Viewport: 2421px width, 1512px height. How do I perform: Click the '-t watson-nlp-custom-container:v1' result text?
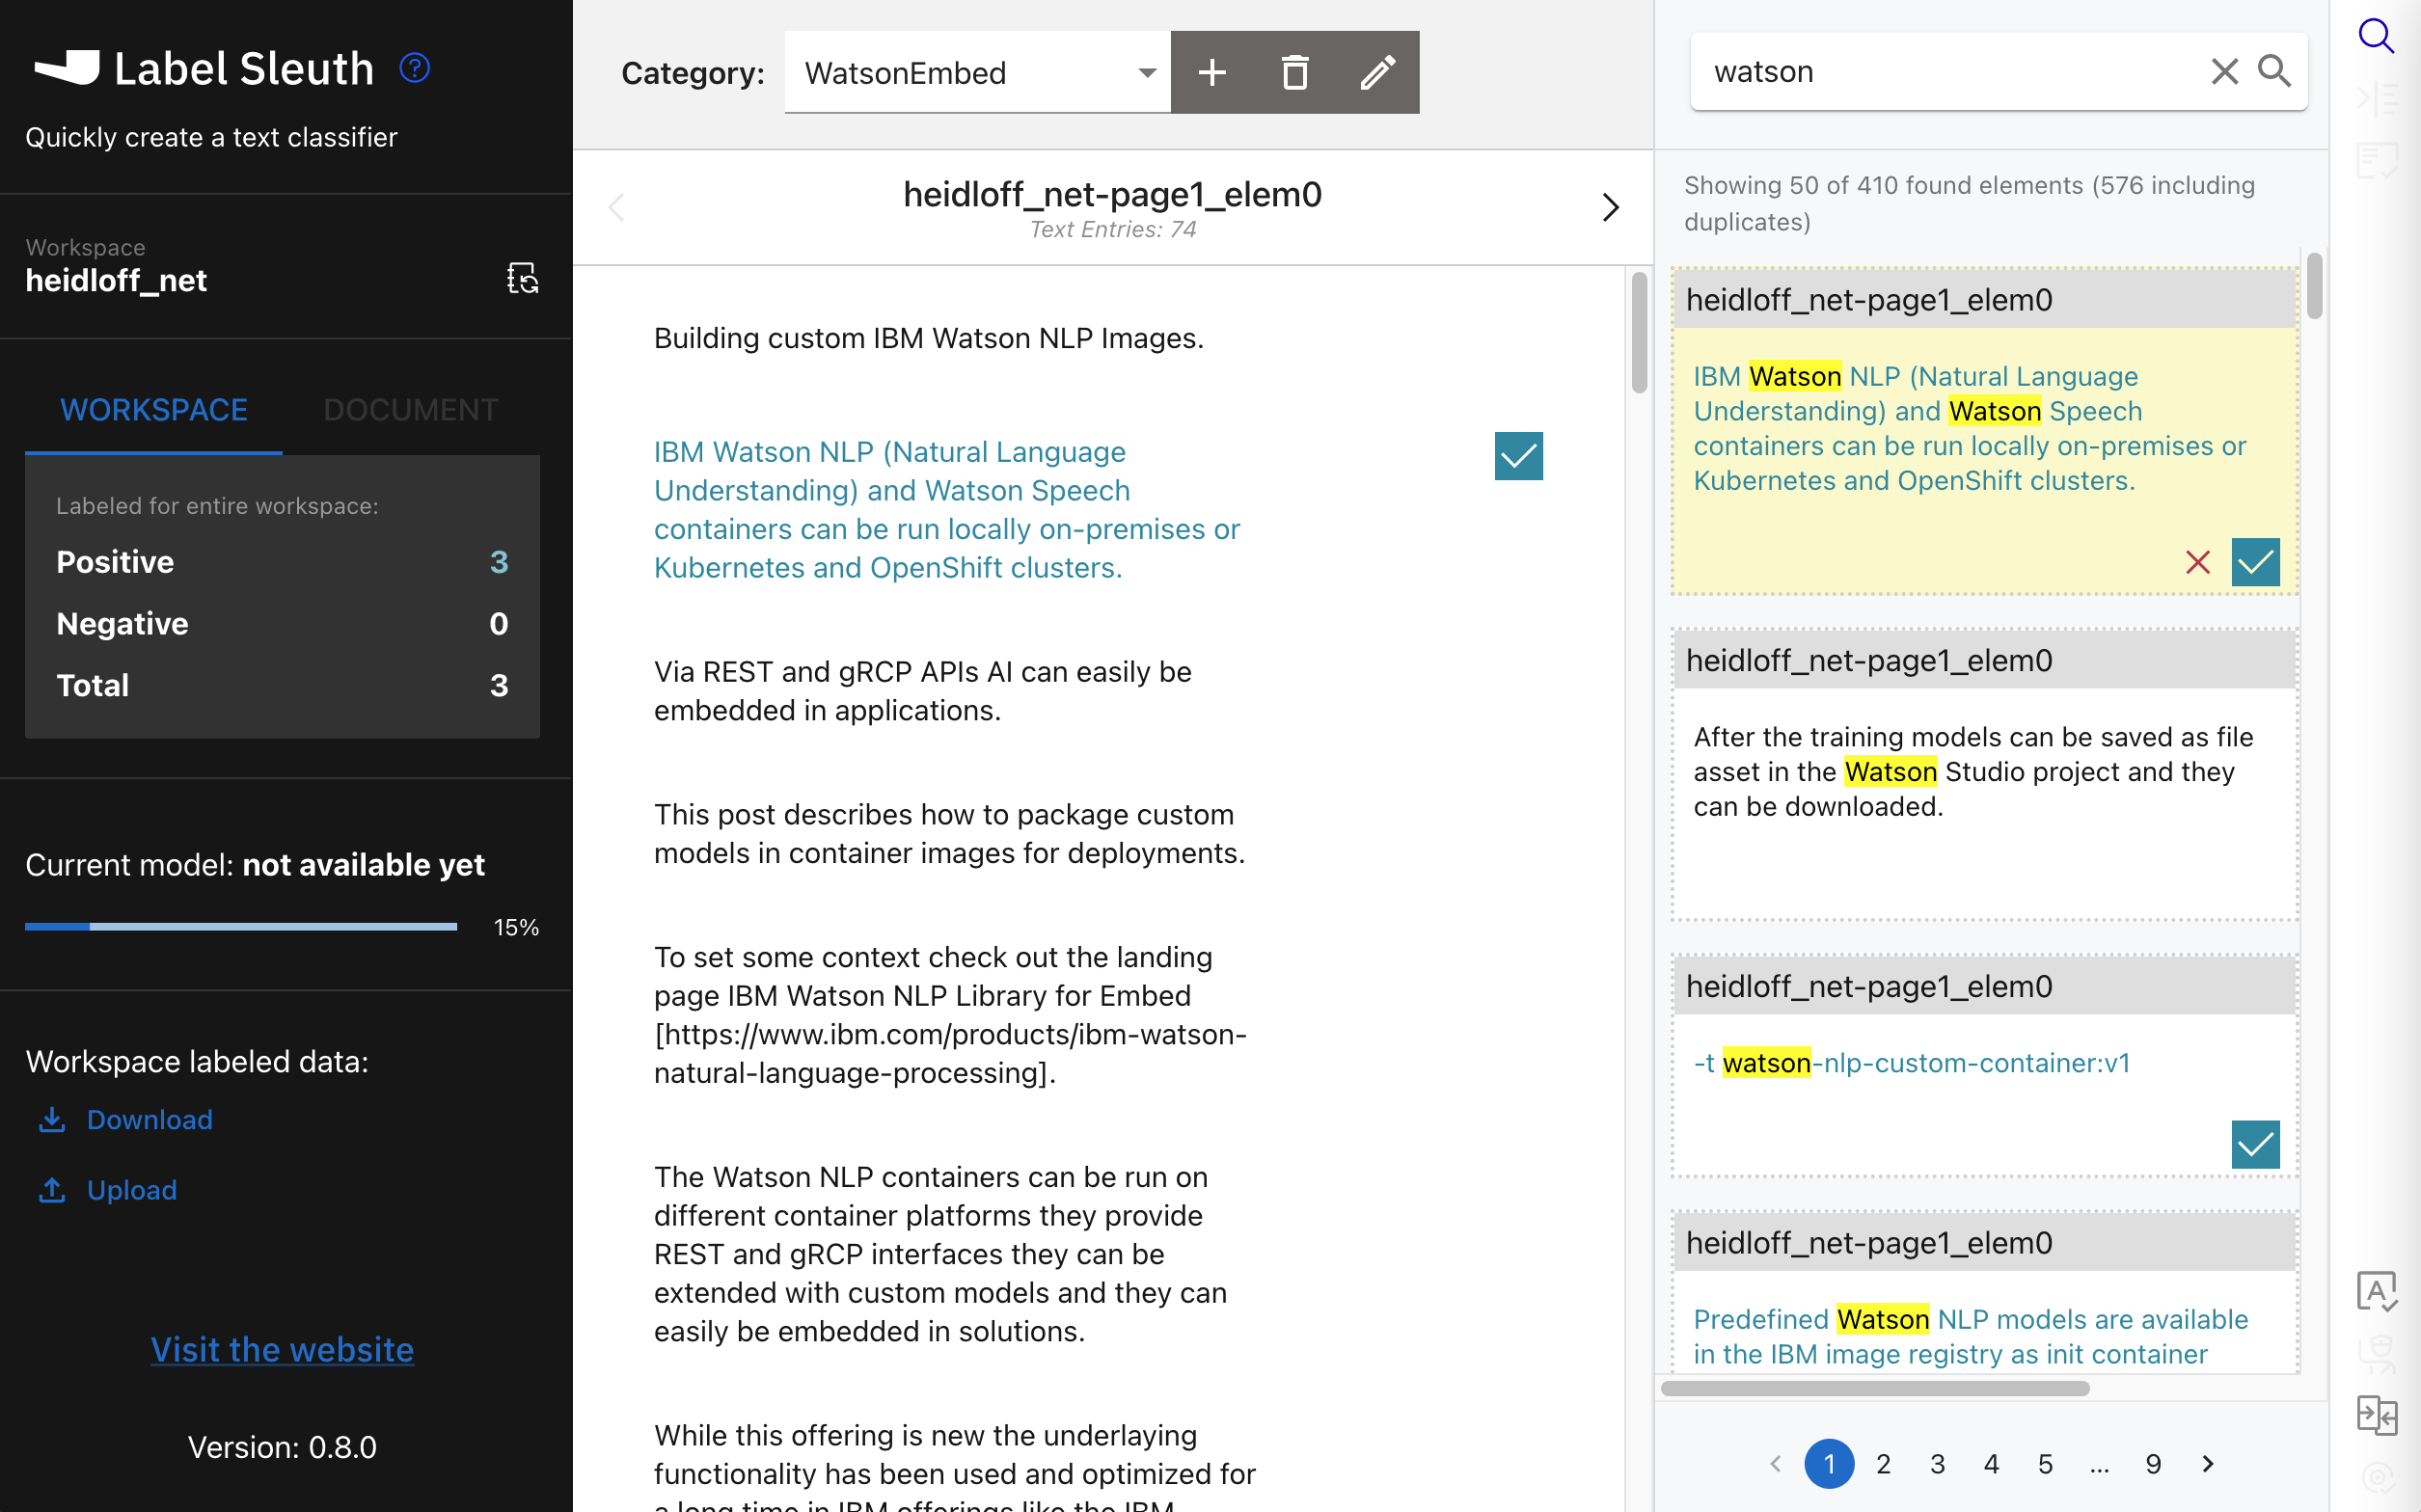[x=1911, y=1062]
